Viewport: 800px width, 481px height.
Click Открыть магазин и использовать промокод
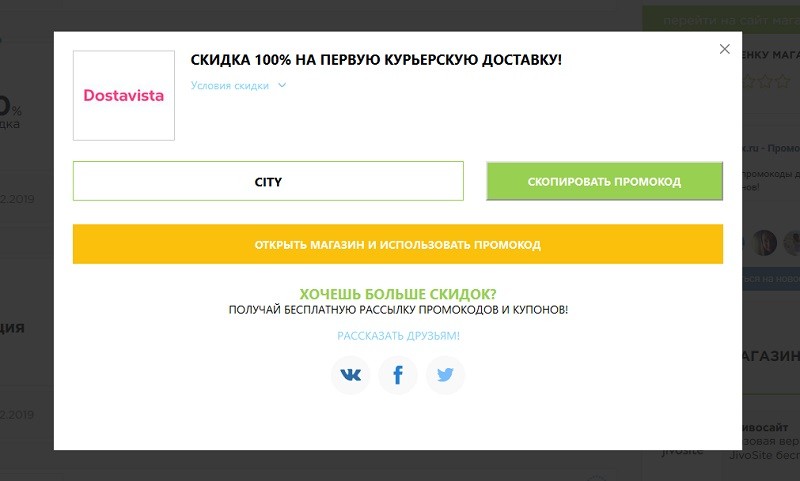click(398, 244)
